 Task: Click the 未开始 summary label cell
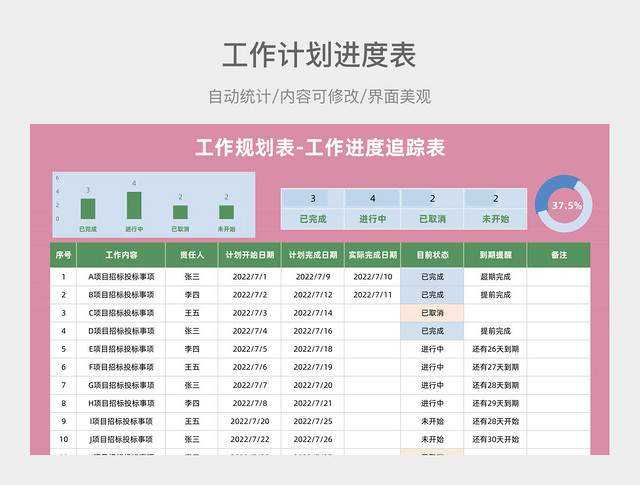click(x=496, y=219)
